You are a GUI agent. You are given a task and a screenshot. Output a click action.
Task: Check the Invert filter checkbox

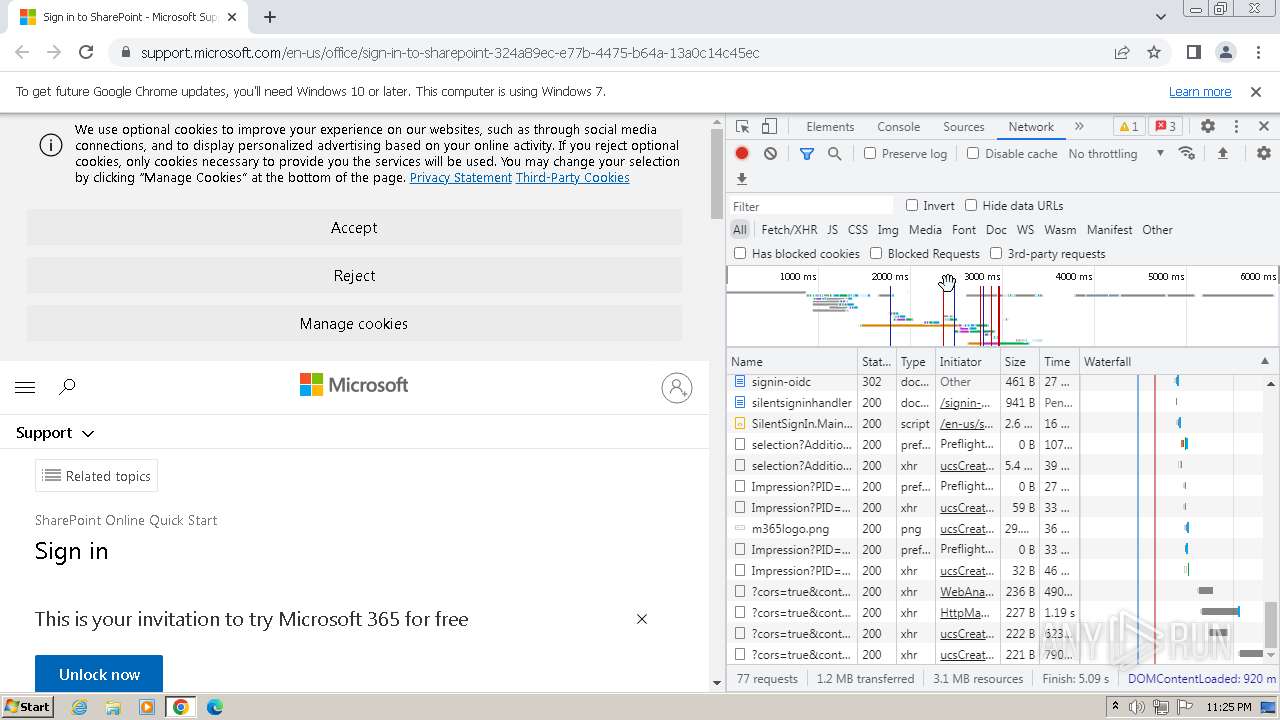tap(912, 205)
